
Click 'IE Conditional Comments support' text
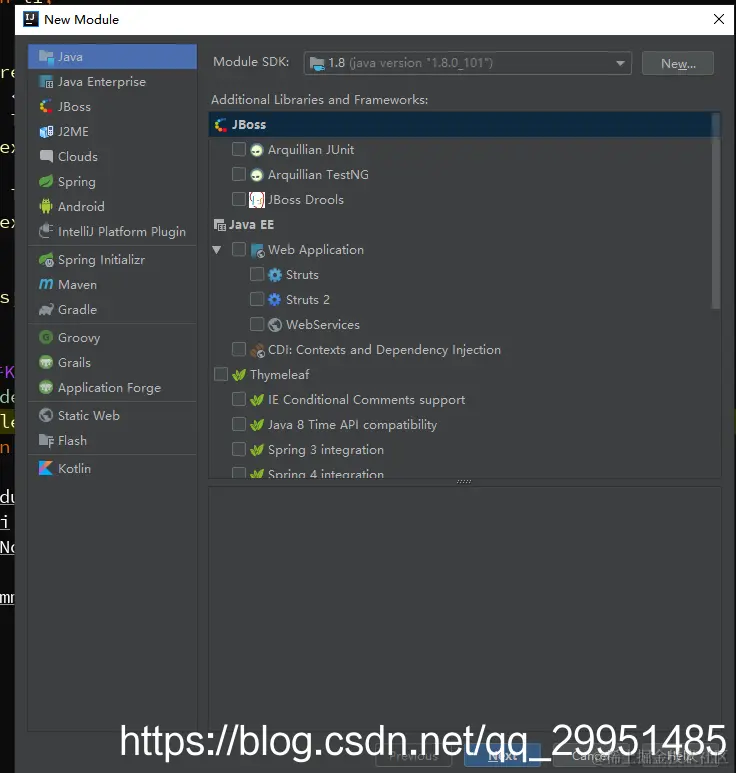[x=366, y=399]
